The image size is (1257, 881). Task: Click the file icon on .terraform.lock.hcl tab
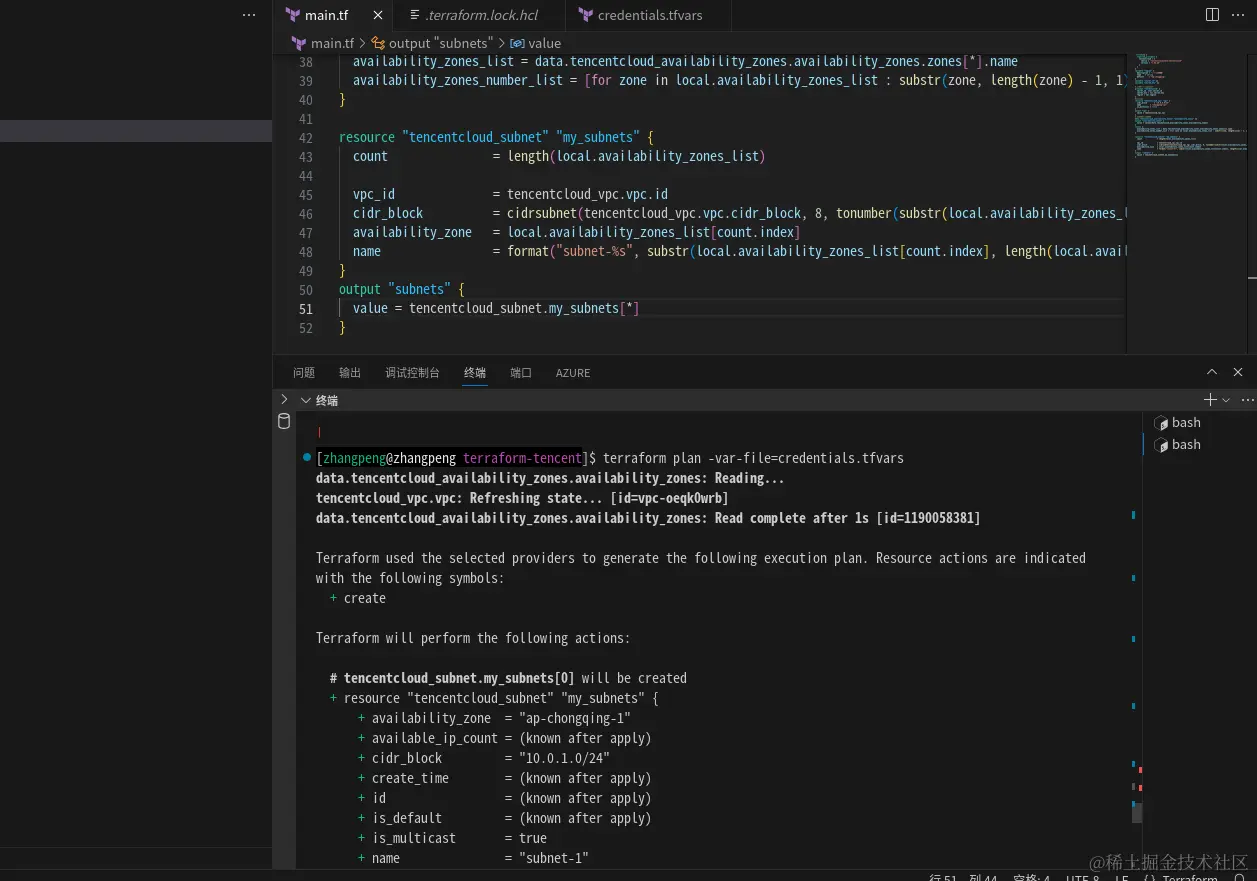[x=413, y=15]
